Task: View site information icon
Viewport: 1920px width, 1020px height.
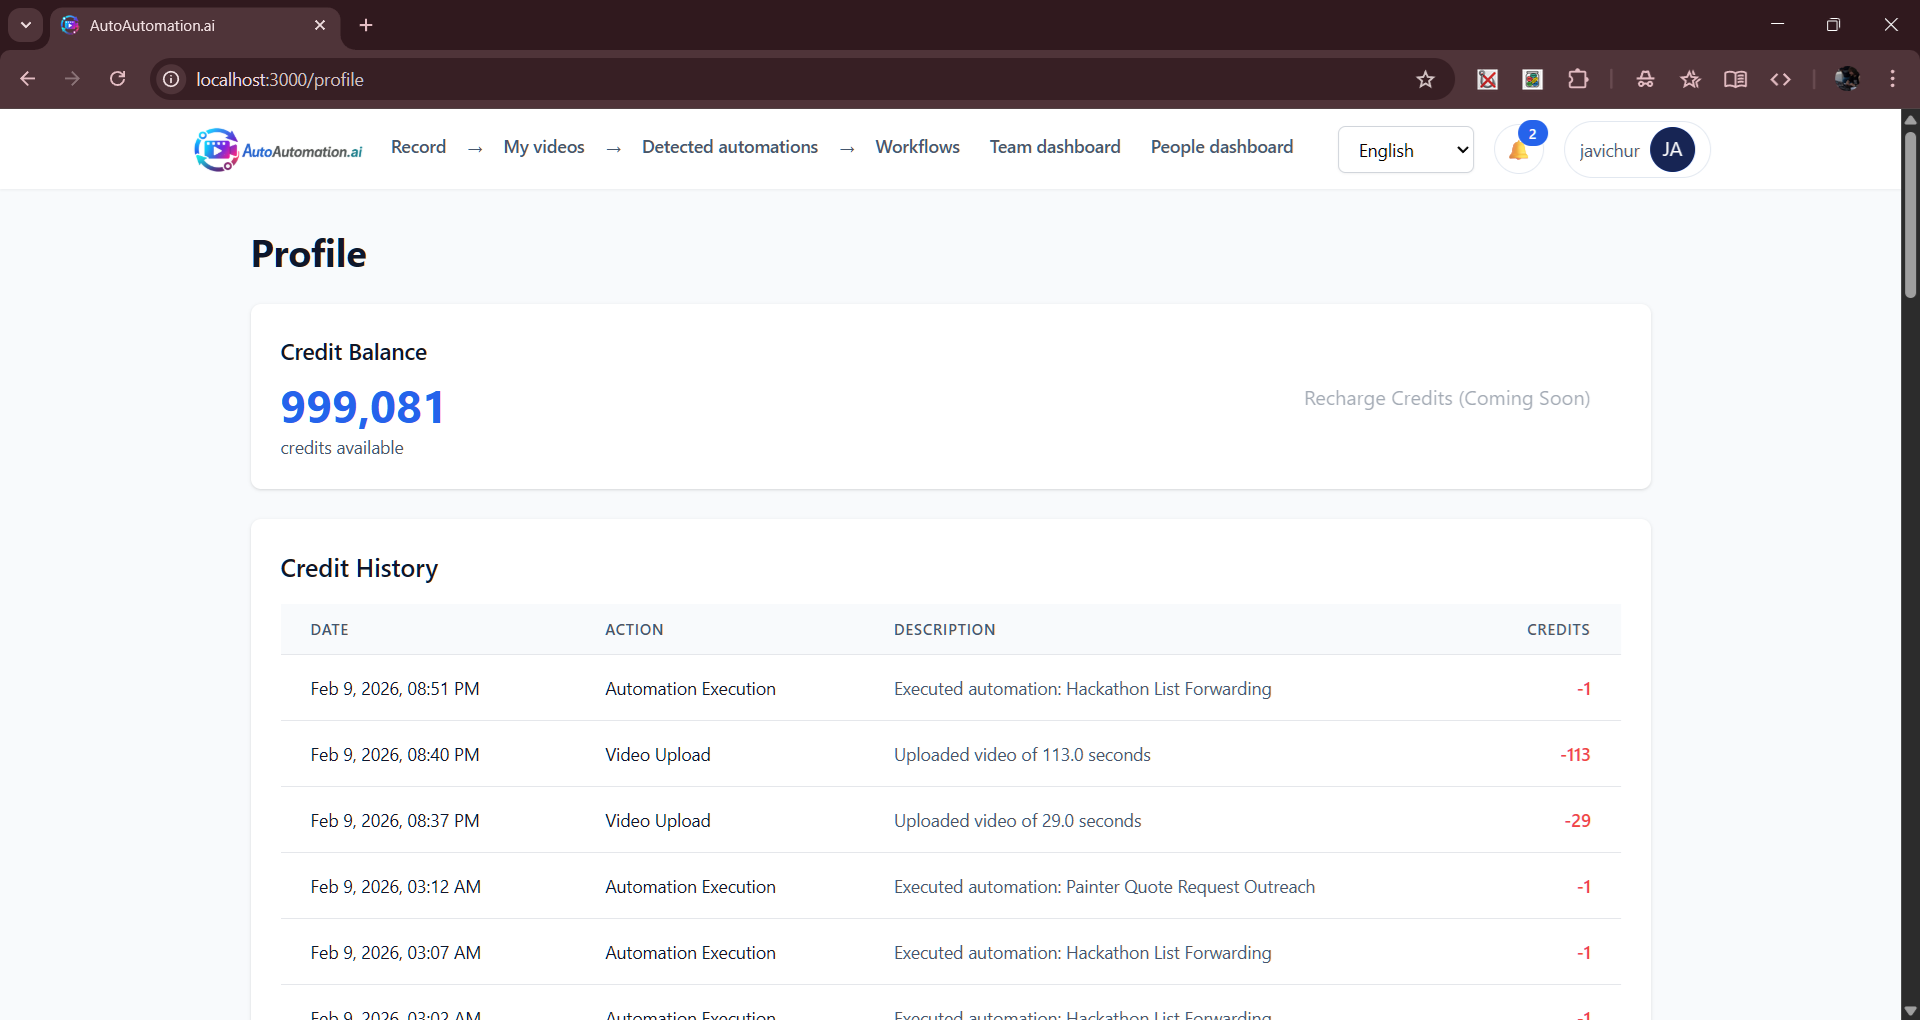Action: (x=172, y=79)
